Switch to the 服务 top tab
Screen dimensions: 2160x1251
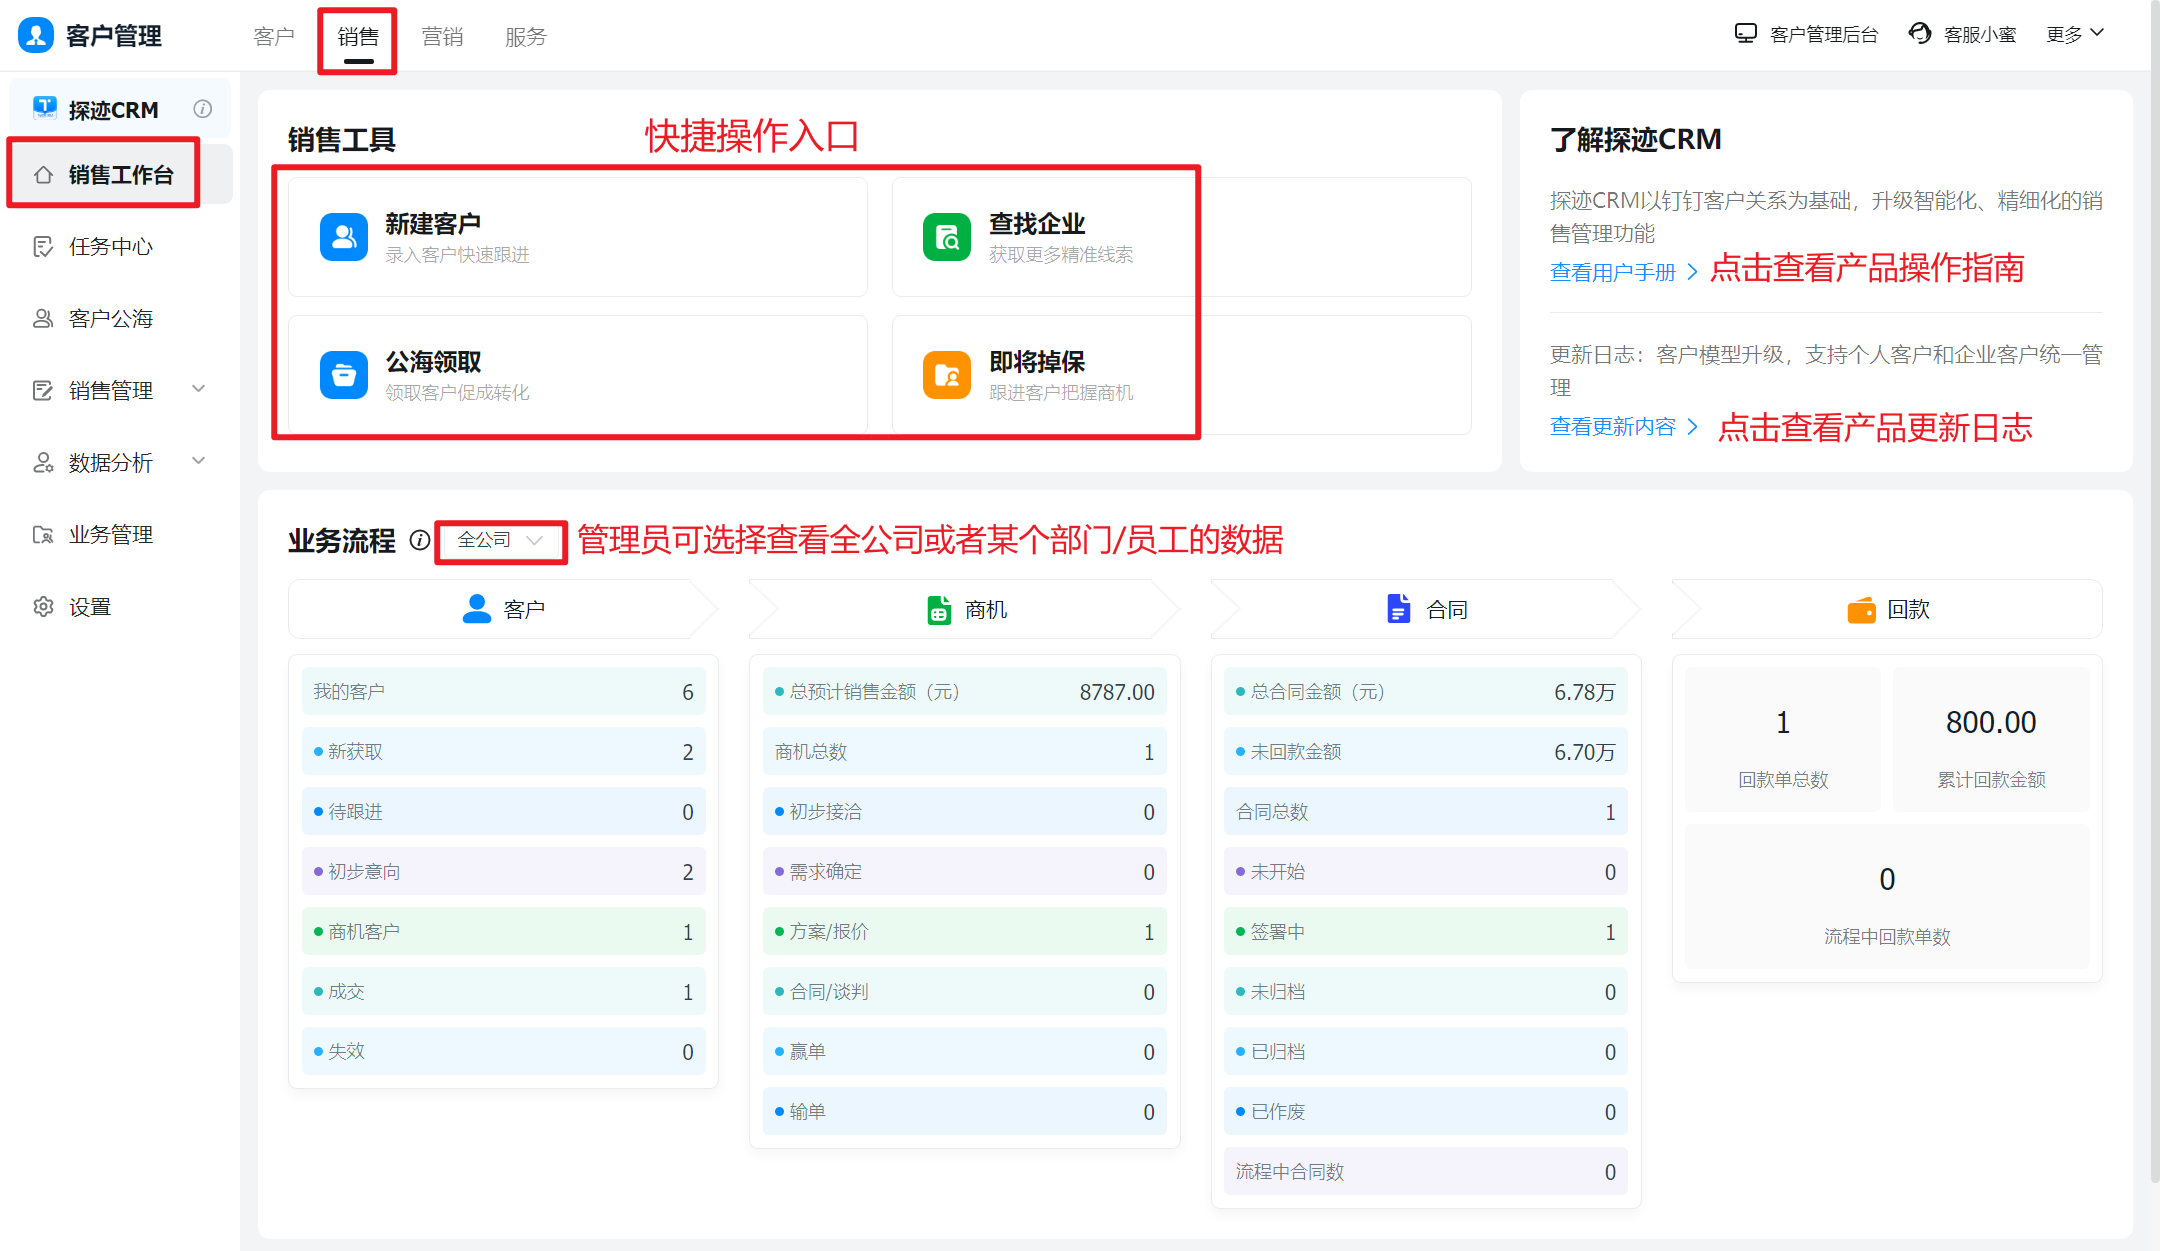click(526, 37)
